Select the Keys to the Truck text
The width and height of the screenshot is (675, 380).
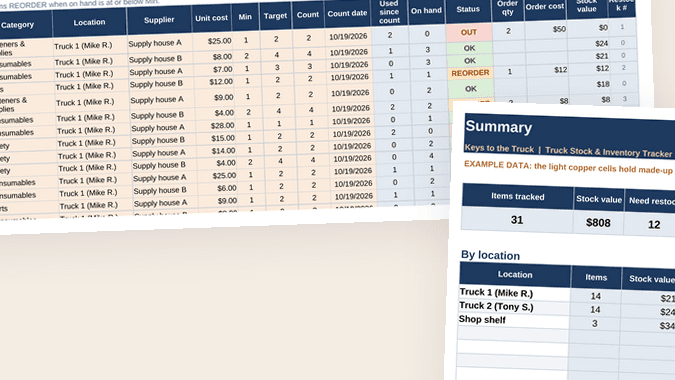coord(499,148)
